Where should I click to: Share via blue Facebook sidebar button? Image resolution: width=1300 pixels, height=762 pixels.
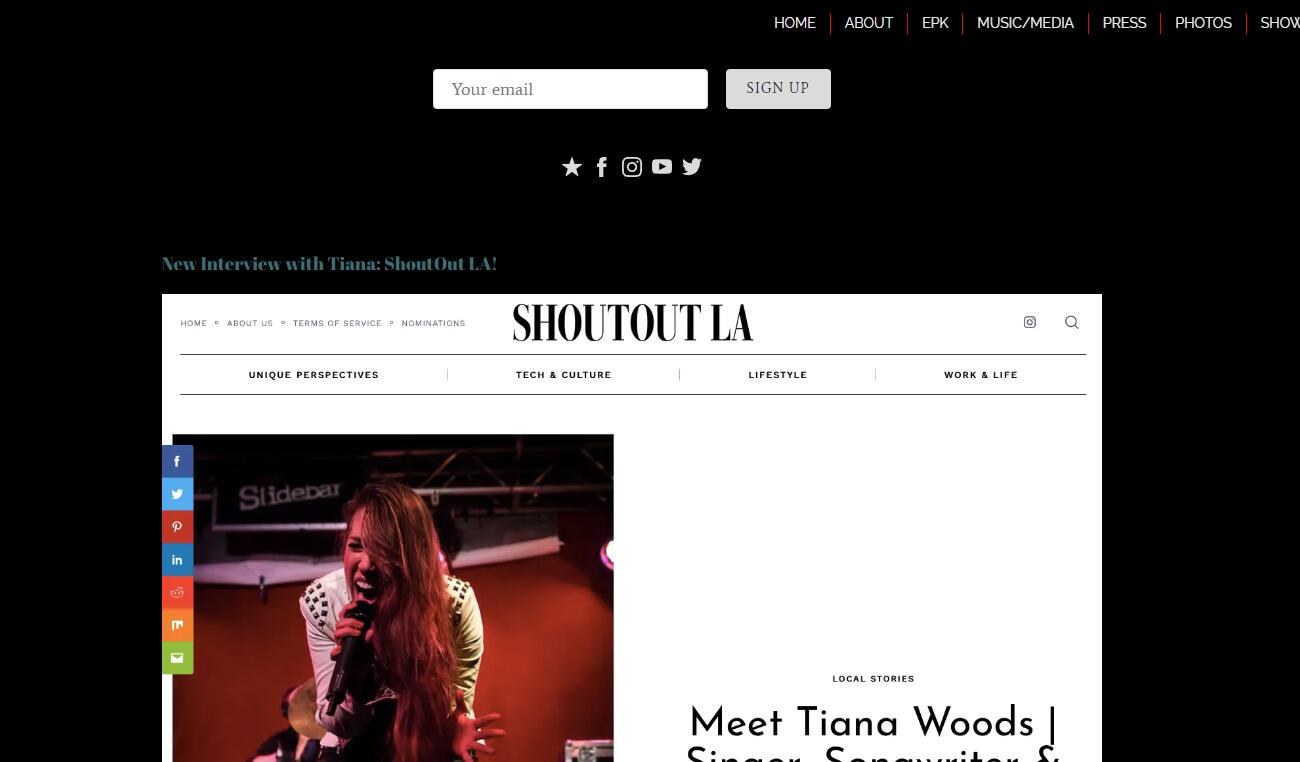point(177,461)
